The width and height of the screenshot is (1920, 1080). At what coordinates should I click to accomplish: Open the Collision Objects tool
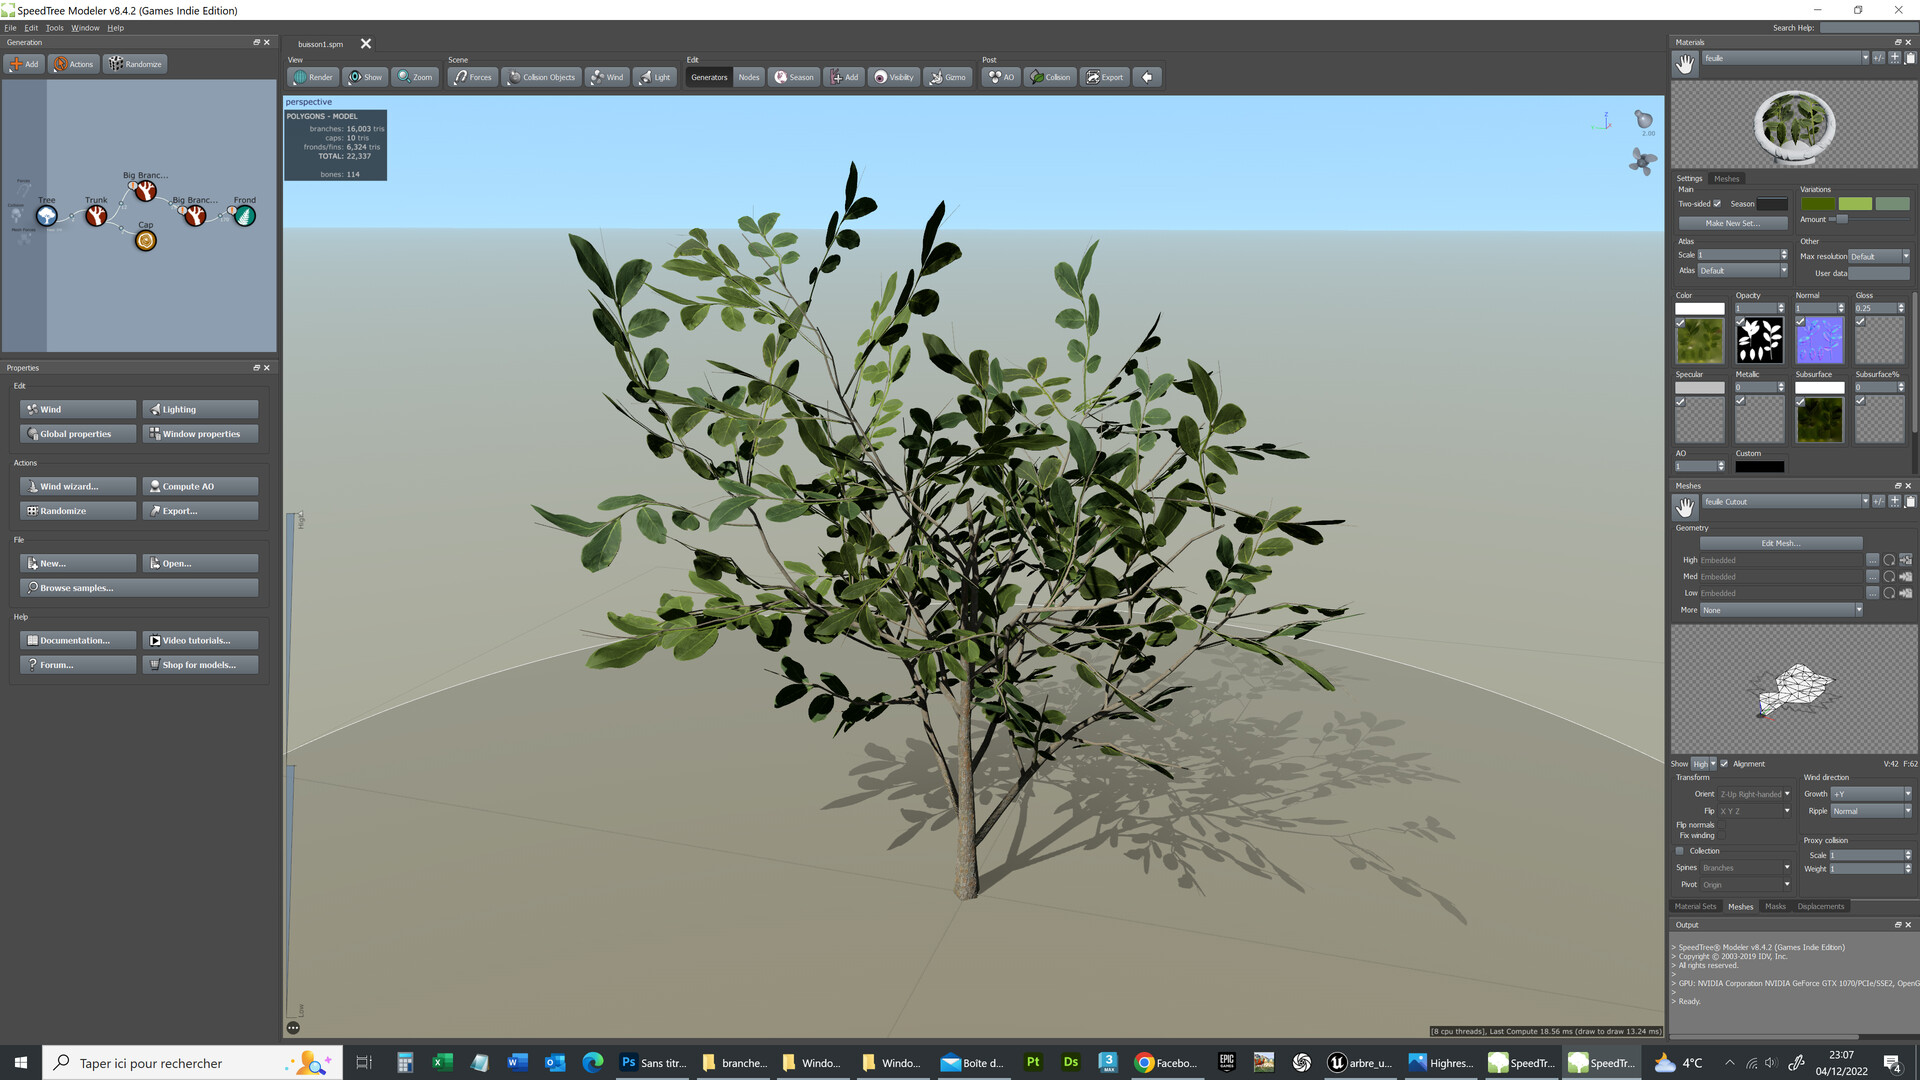(541, 77)
